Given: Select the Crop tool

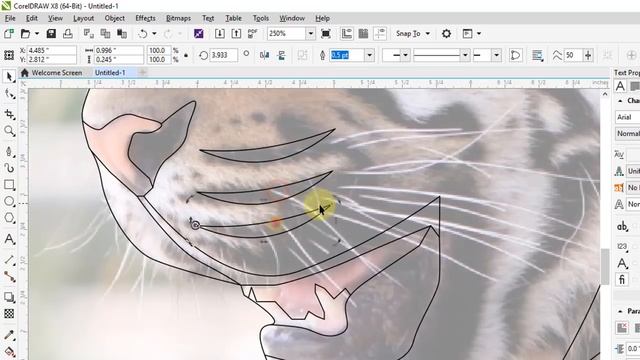Looking at the screenshot, I should [9, 114].
